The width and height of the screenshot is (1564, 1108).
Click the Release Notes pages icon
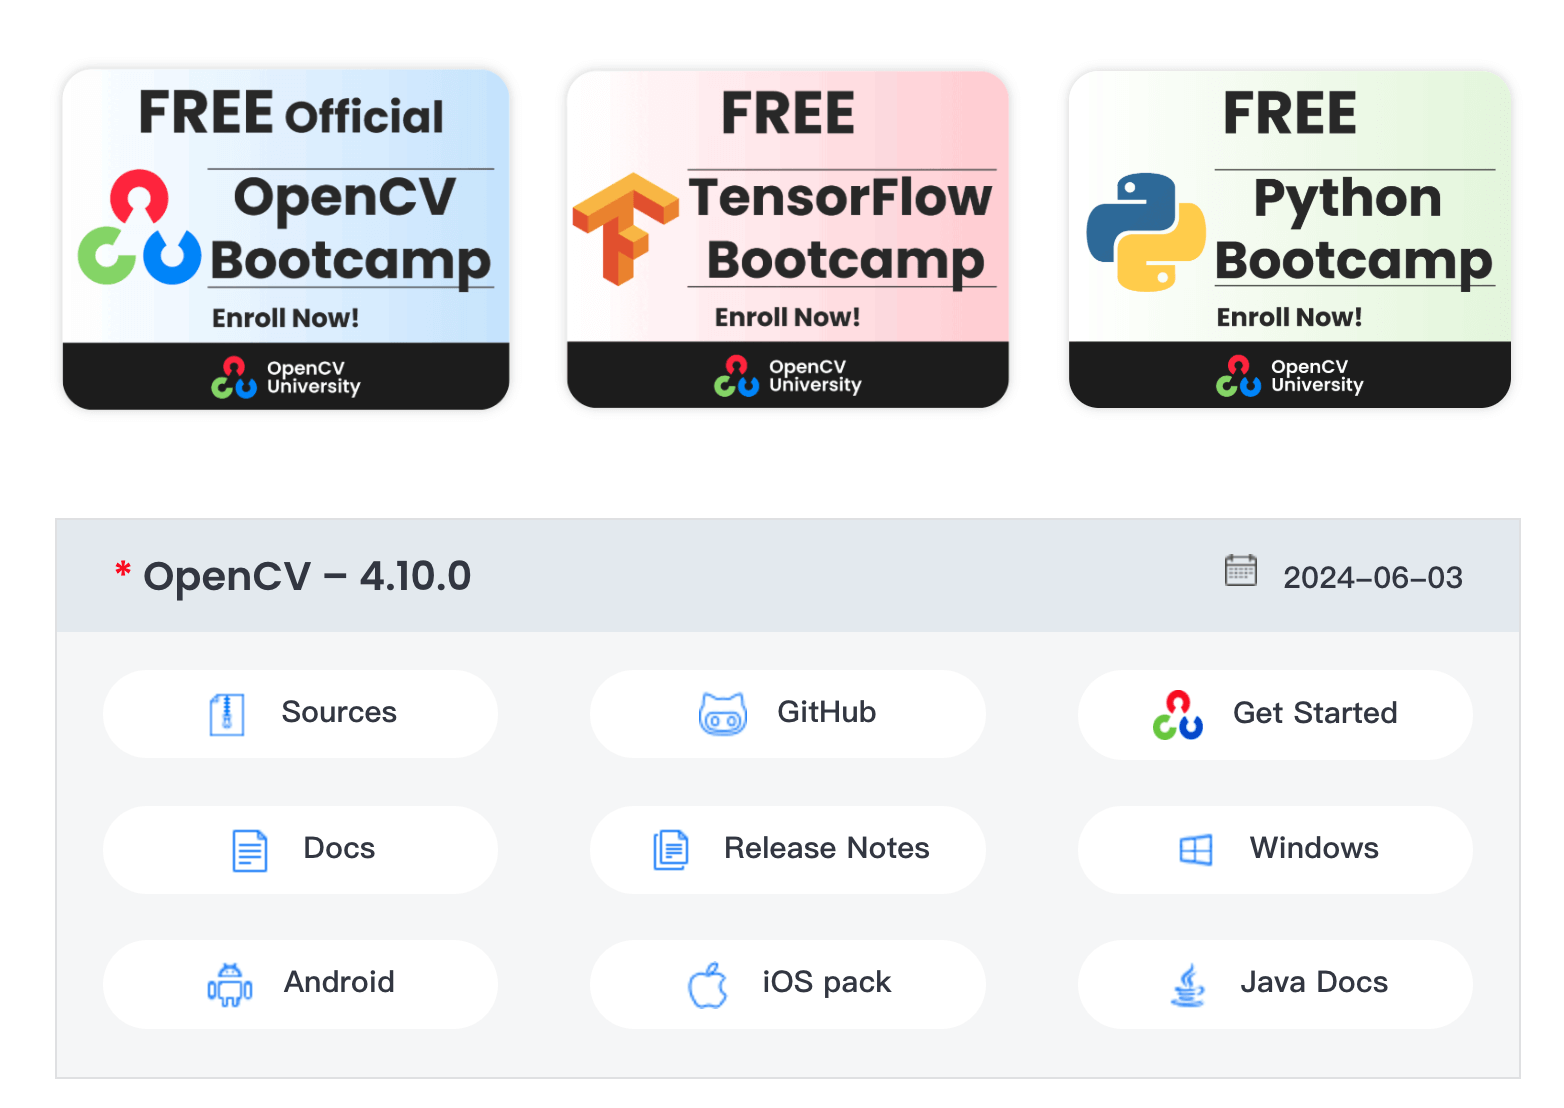(x=671, y=850)
